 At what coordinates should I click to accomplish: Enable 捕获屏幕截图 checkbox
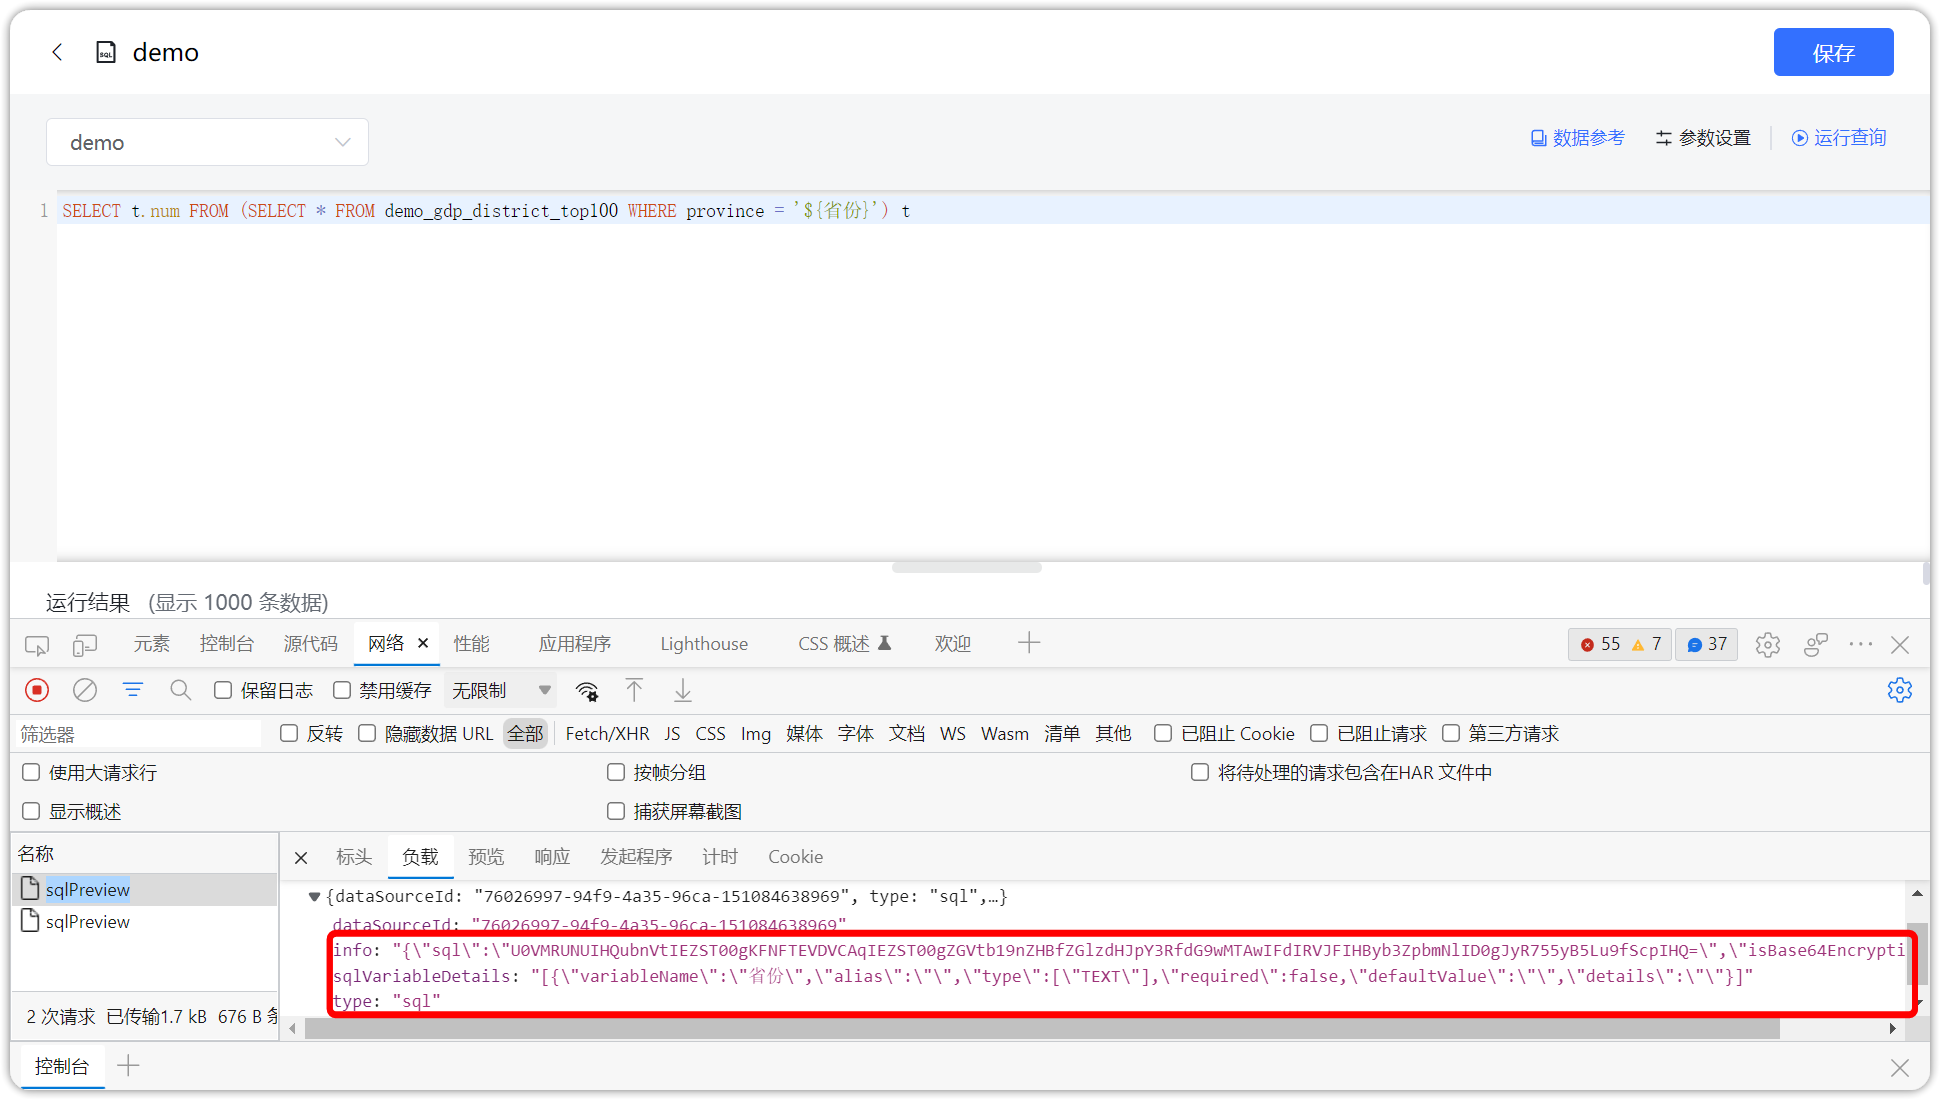(x=616, y=811)
